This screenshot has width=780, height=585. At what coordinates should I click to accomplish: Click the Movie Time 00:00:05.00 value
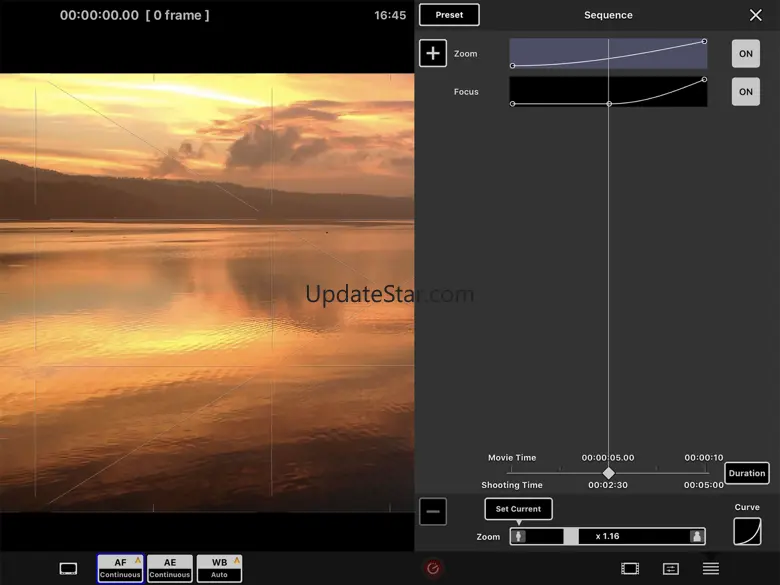pyautogui.click(x=608, y=457)
